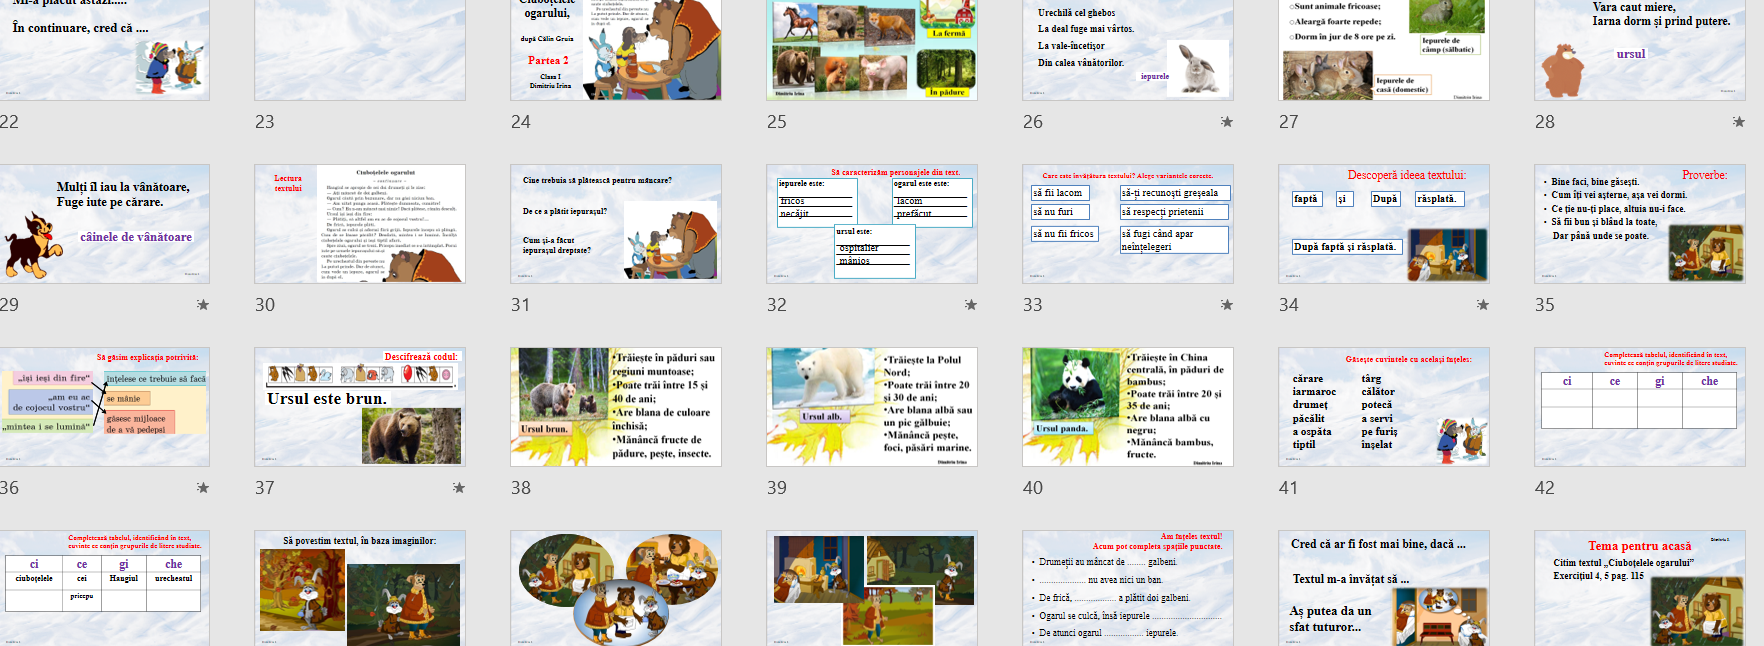Select the 'Să povestim textul' slide thumbnail
Screen dimensions: 1764x646
coord(359,588)
